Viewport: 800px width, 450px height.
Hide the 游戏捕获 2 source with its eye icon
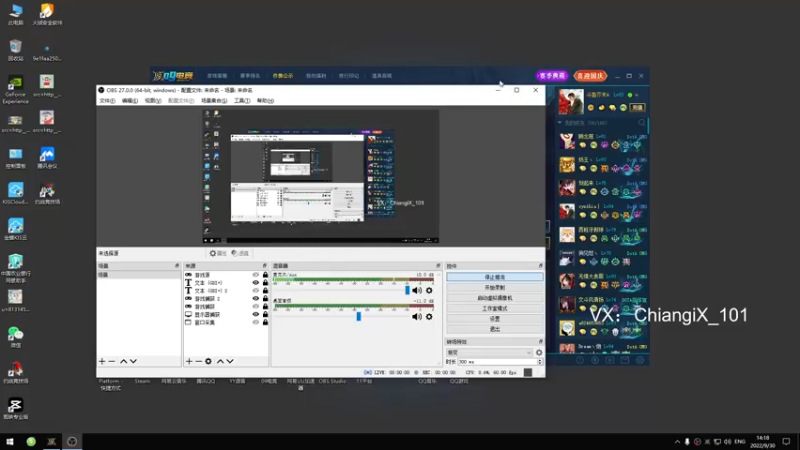[256, 298]
